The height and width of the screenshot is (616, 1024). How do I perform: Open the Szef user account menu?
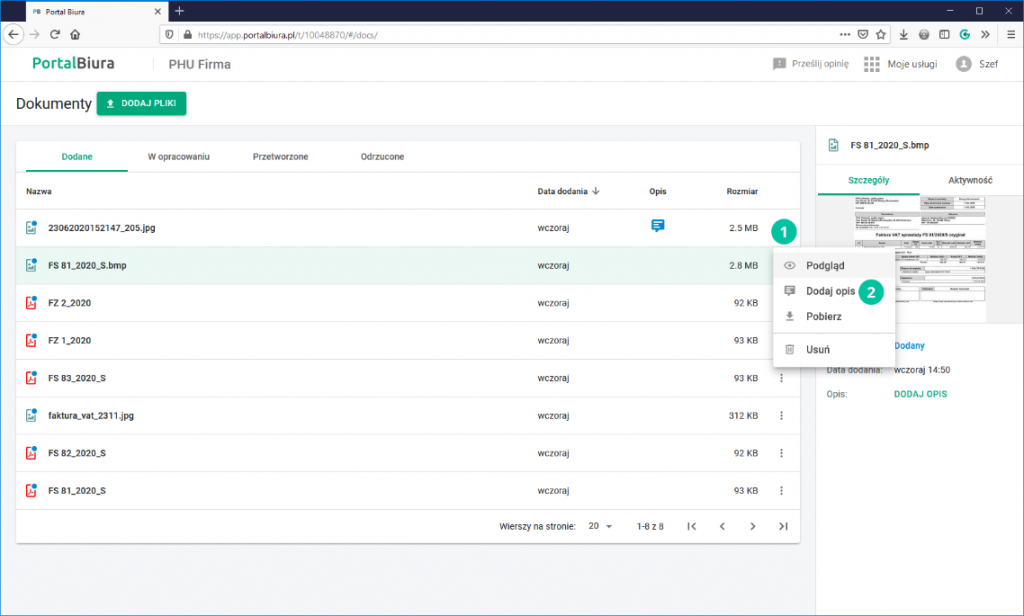(977, 64)
